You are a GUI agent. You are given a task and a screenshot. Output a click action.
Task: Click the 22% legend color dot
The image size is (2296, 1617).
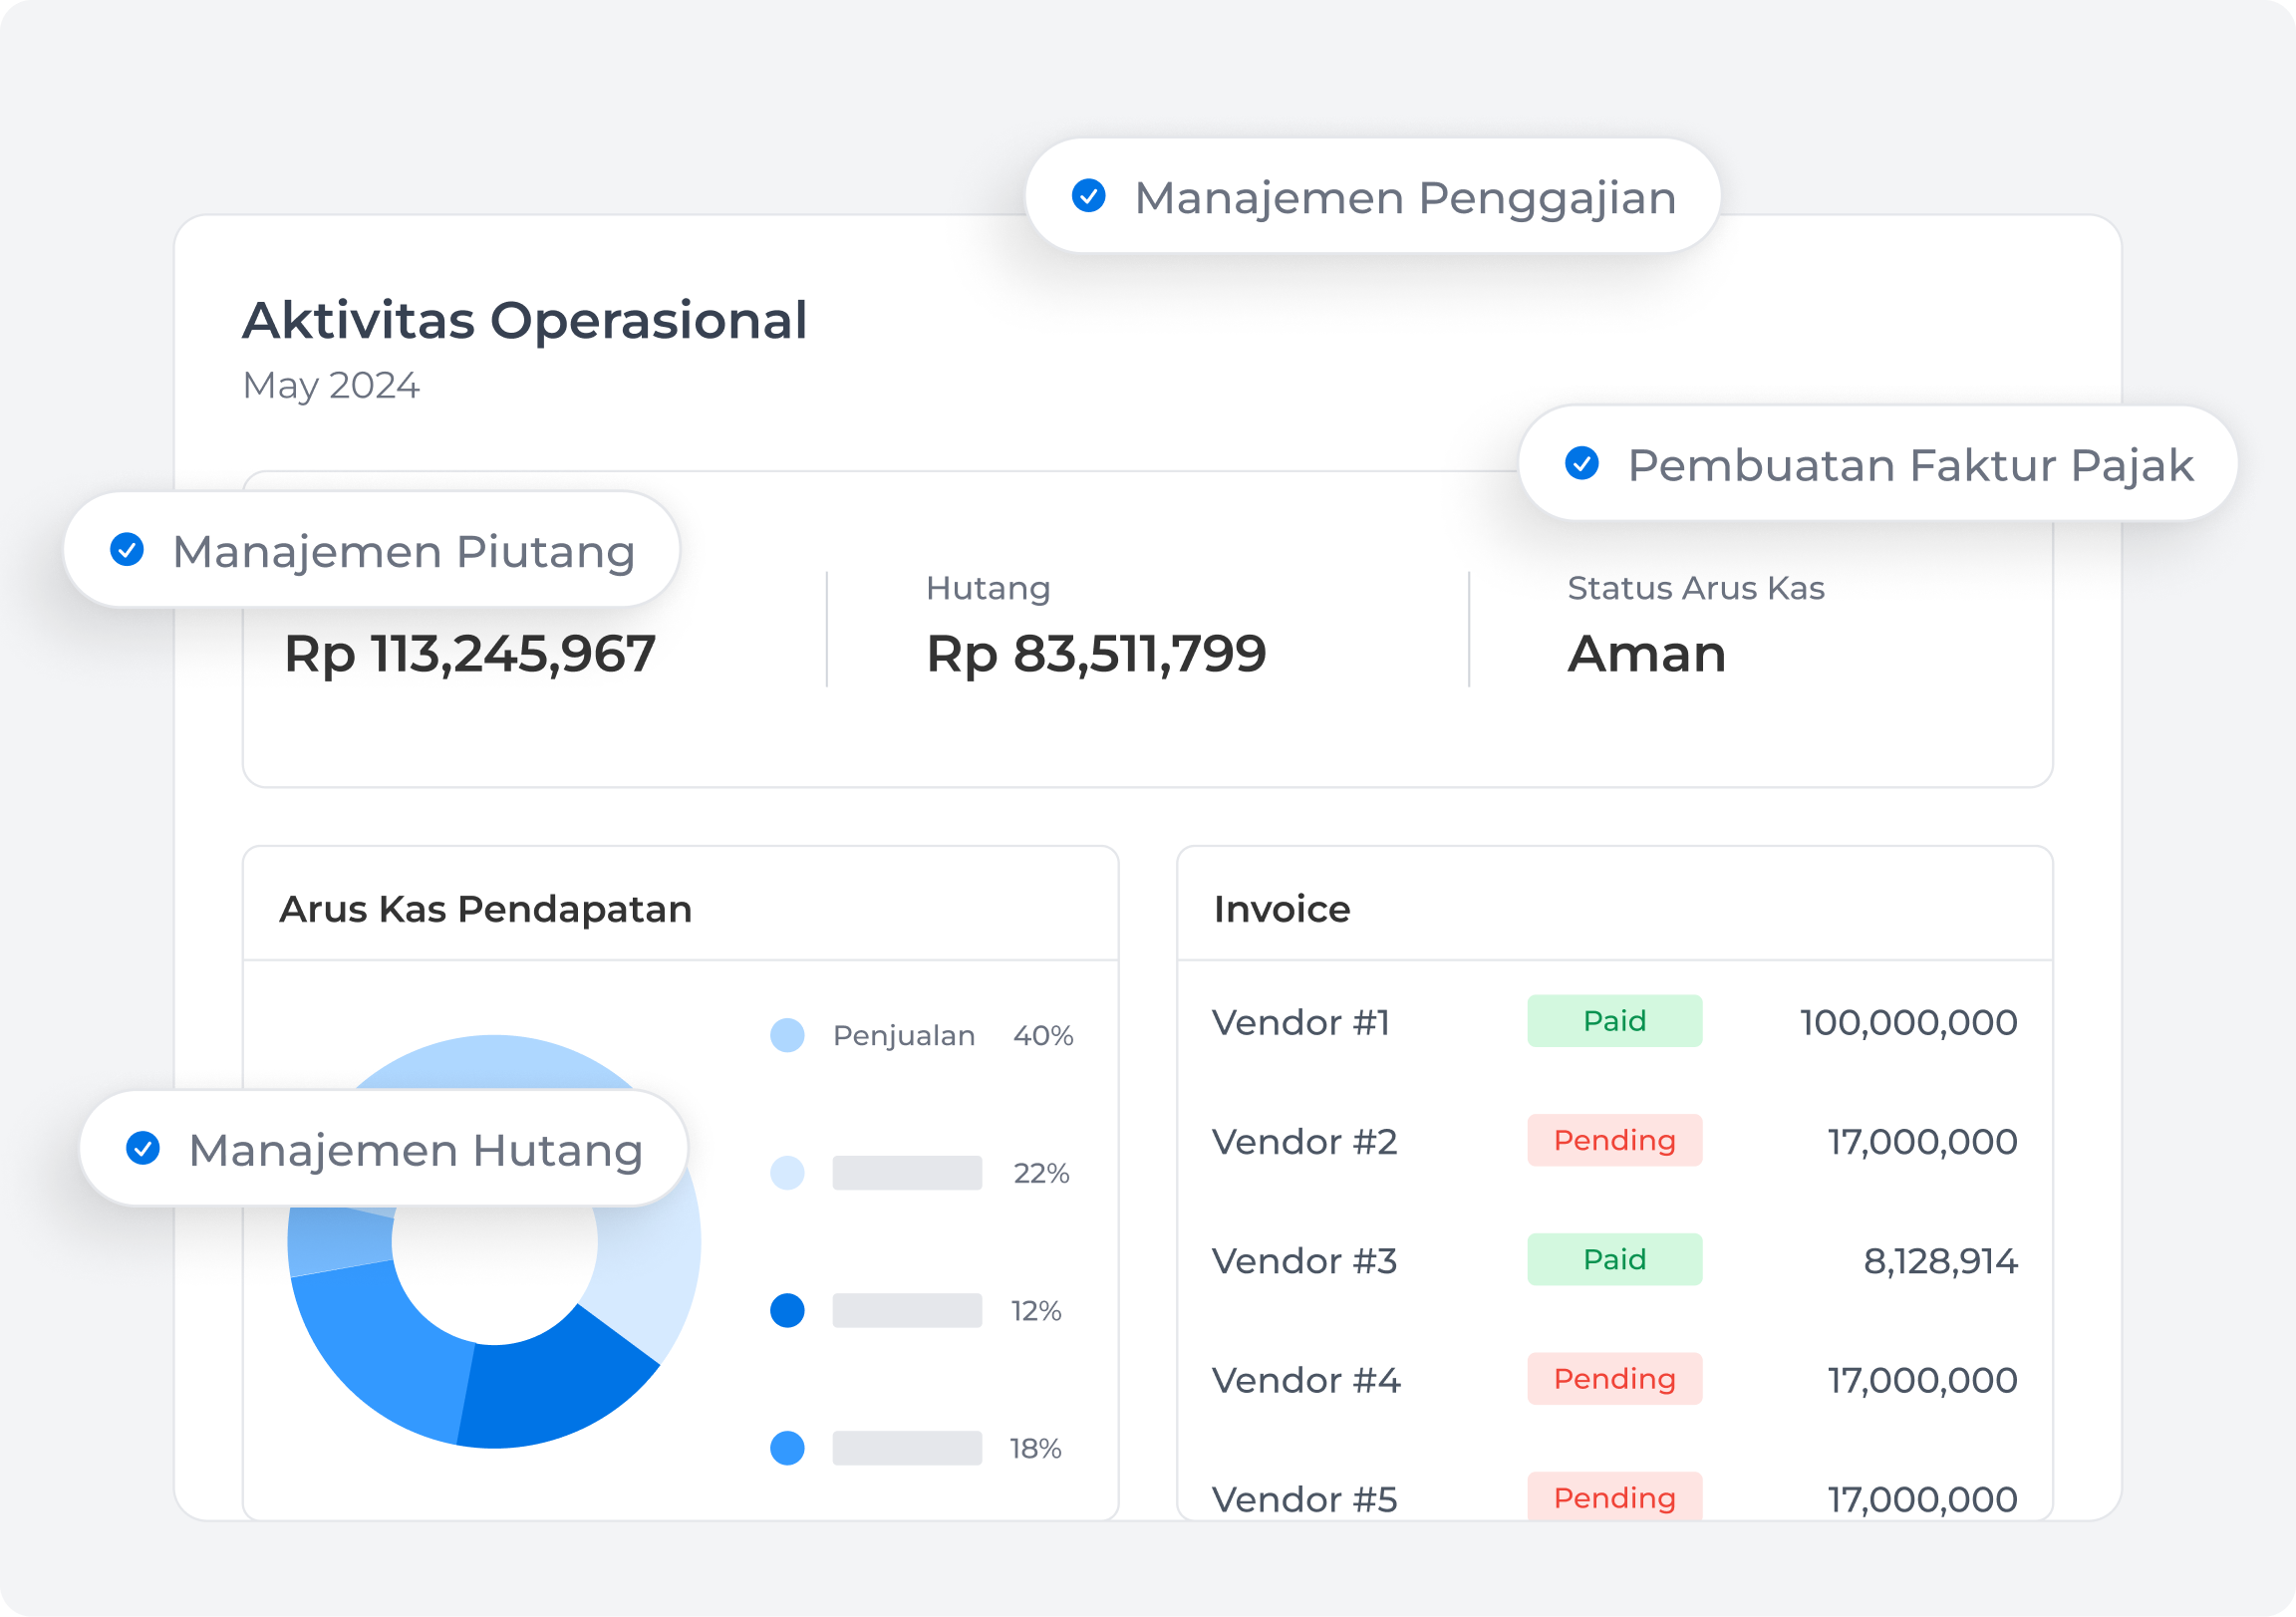point(787,1173)
